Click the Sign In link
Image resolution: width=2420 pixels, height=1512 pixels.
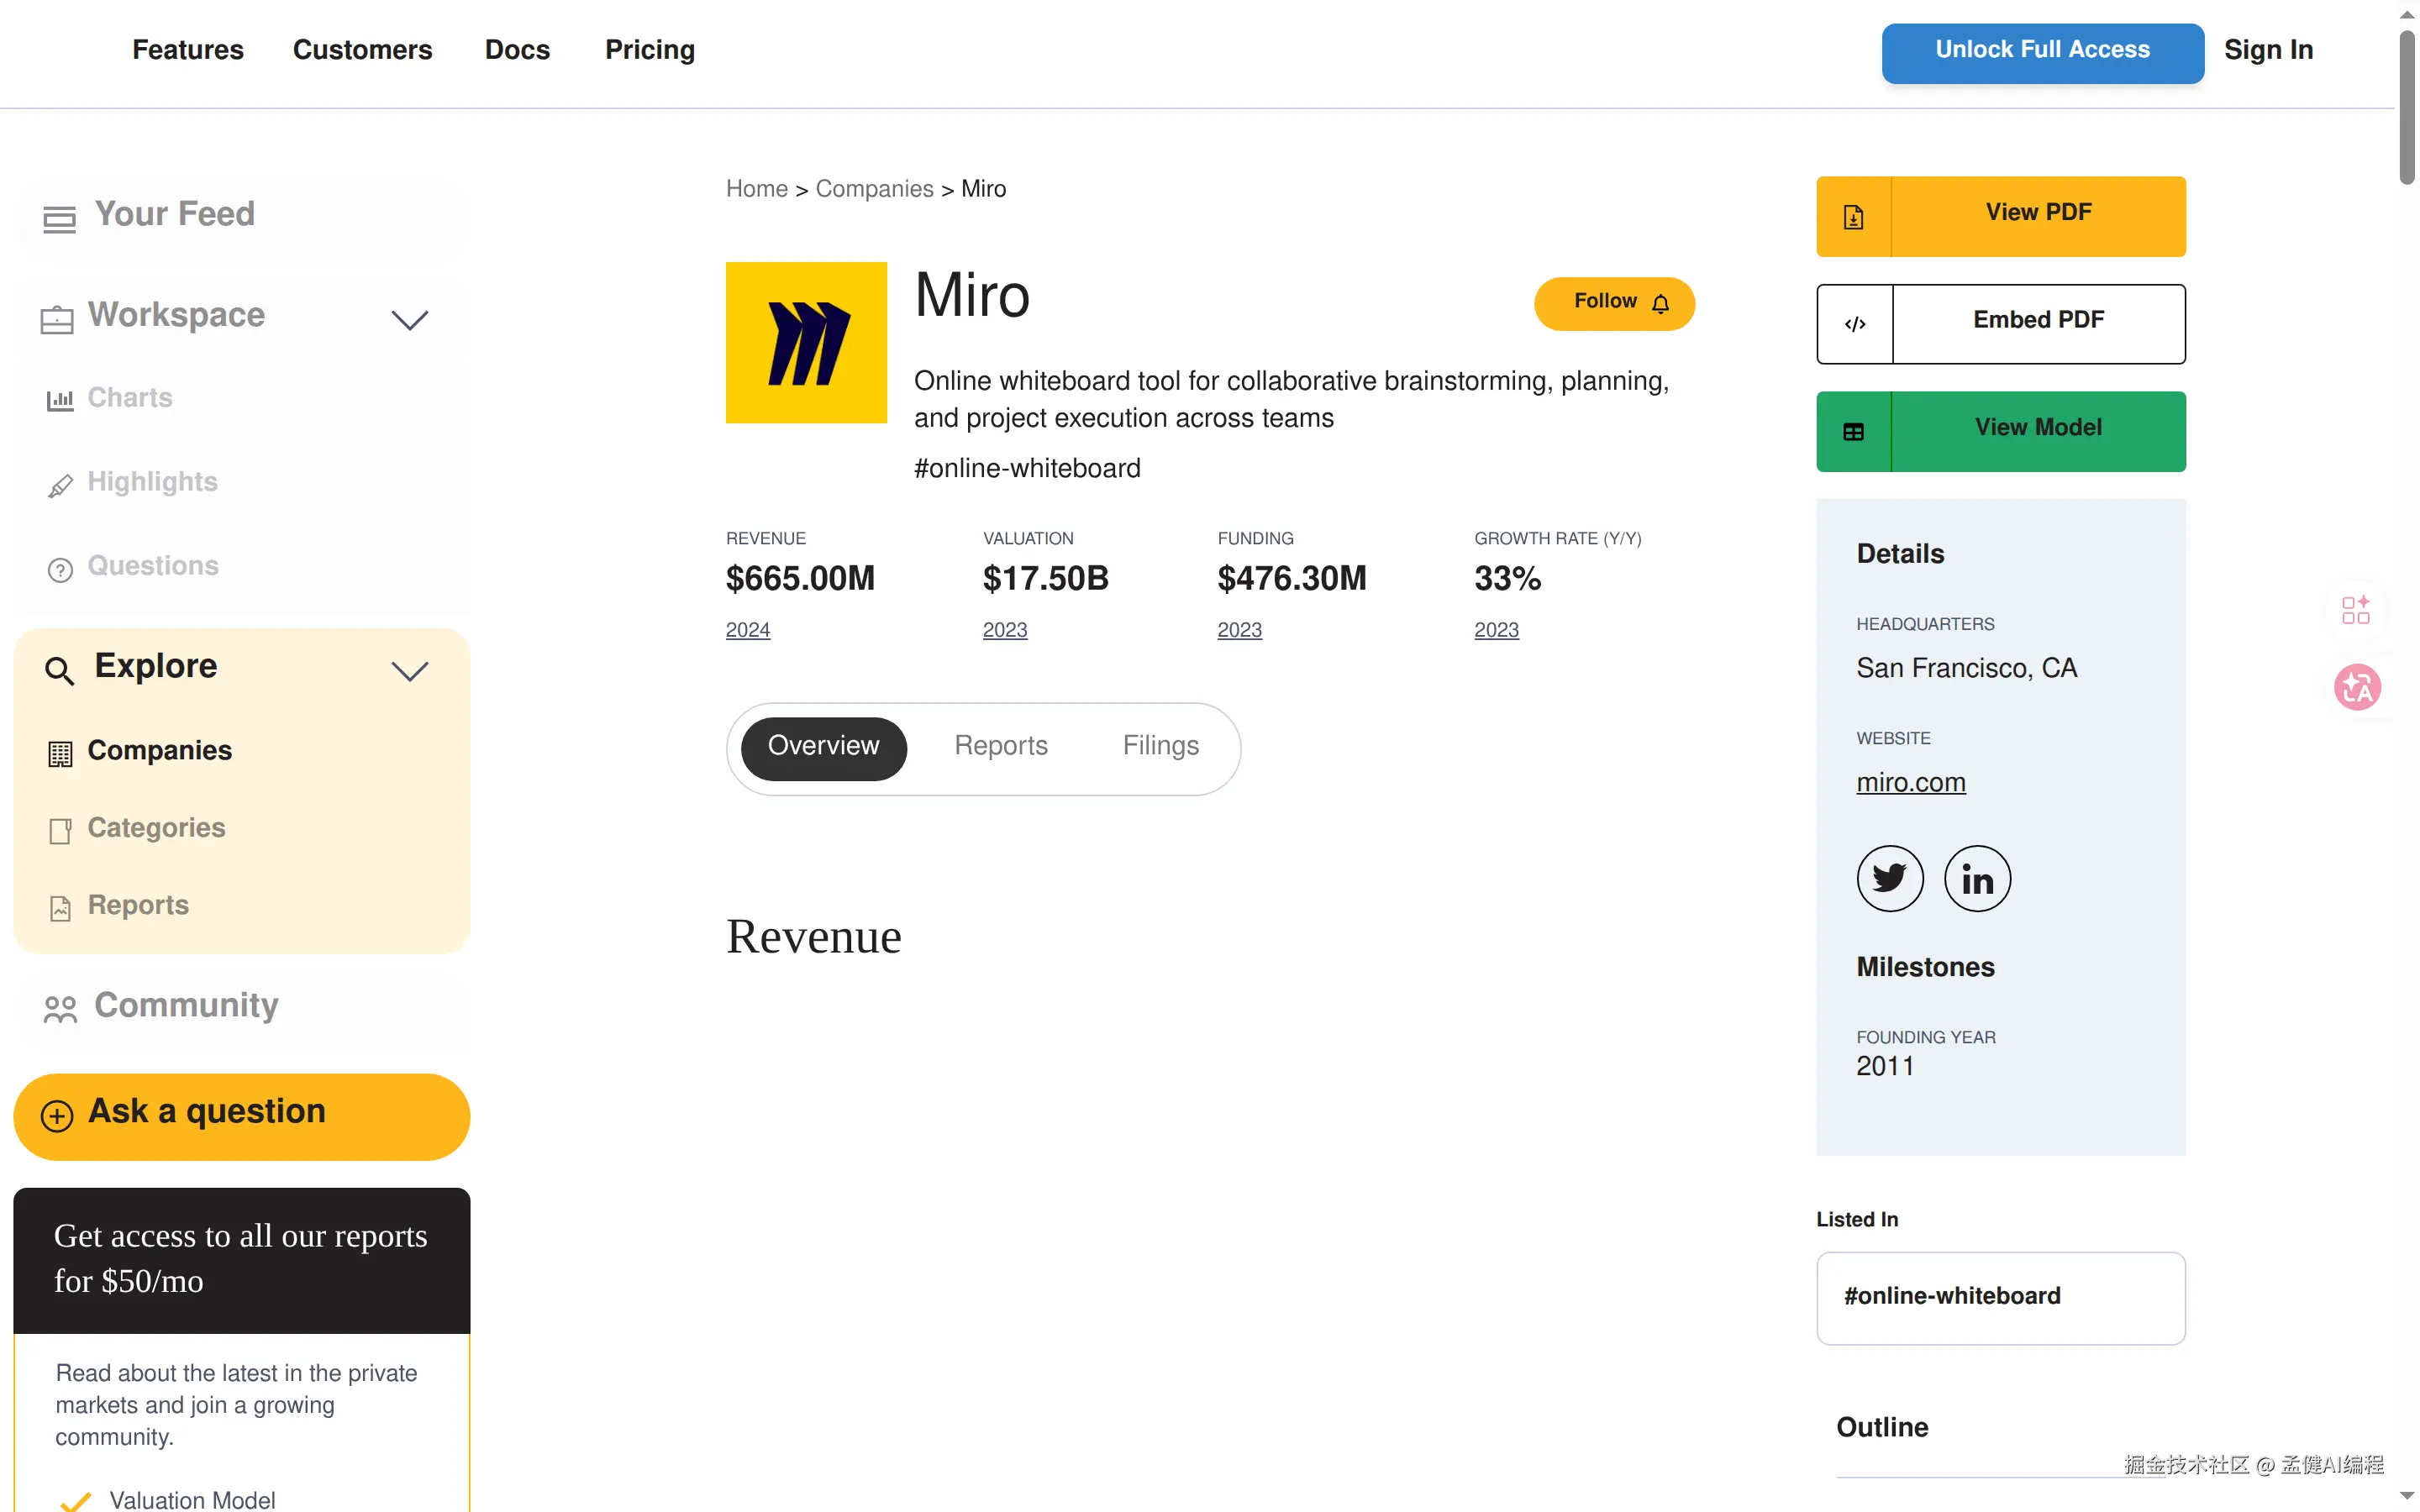pos(2268,50)
